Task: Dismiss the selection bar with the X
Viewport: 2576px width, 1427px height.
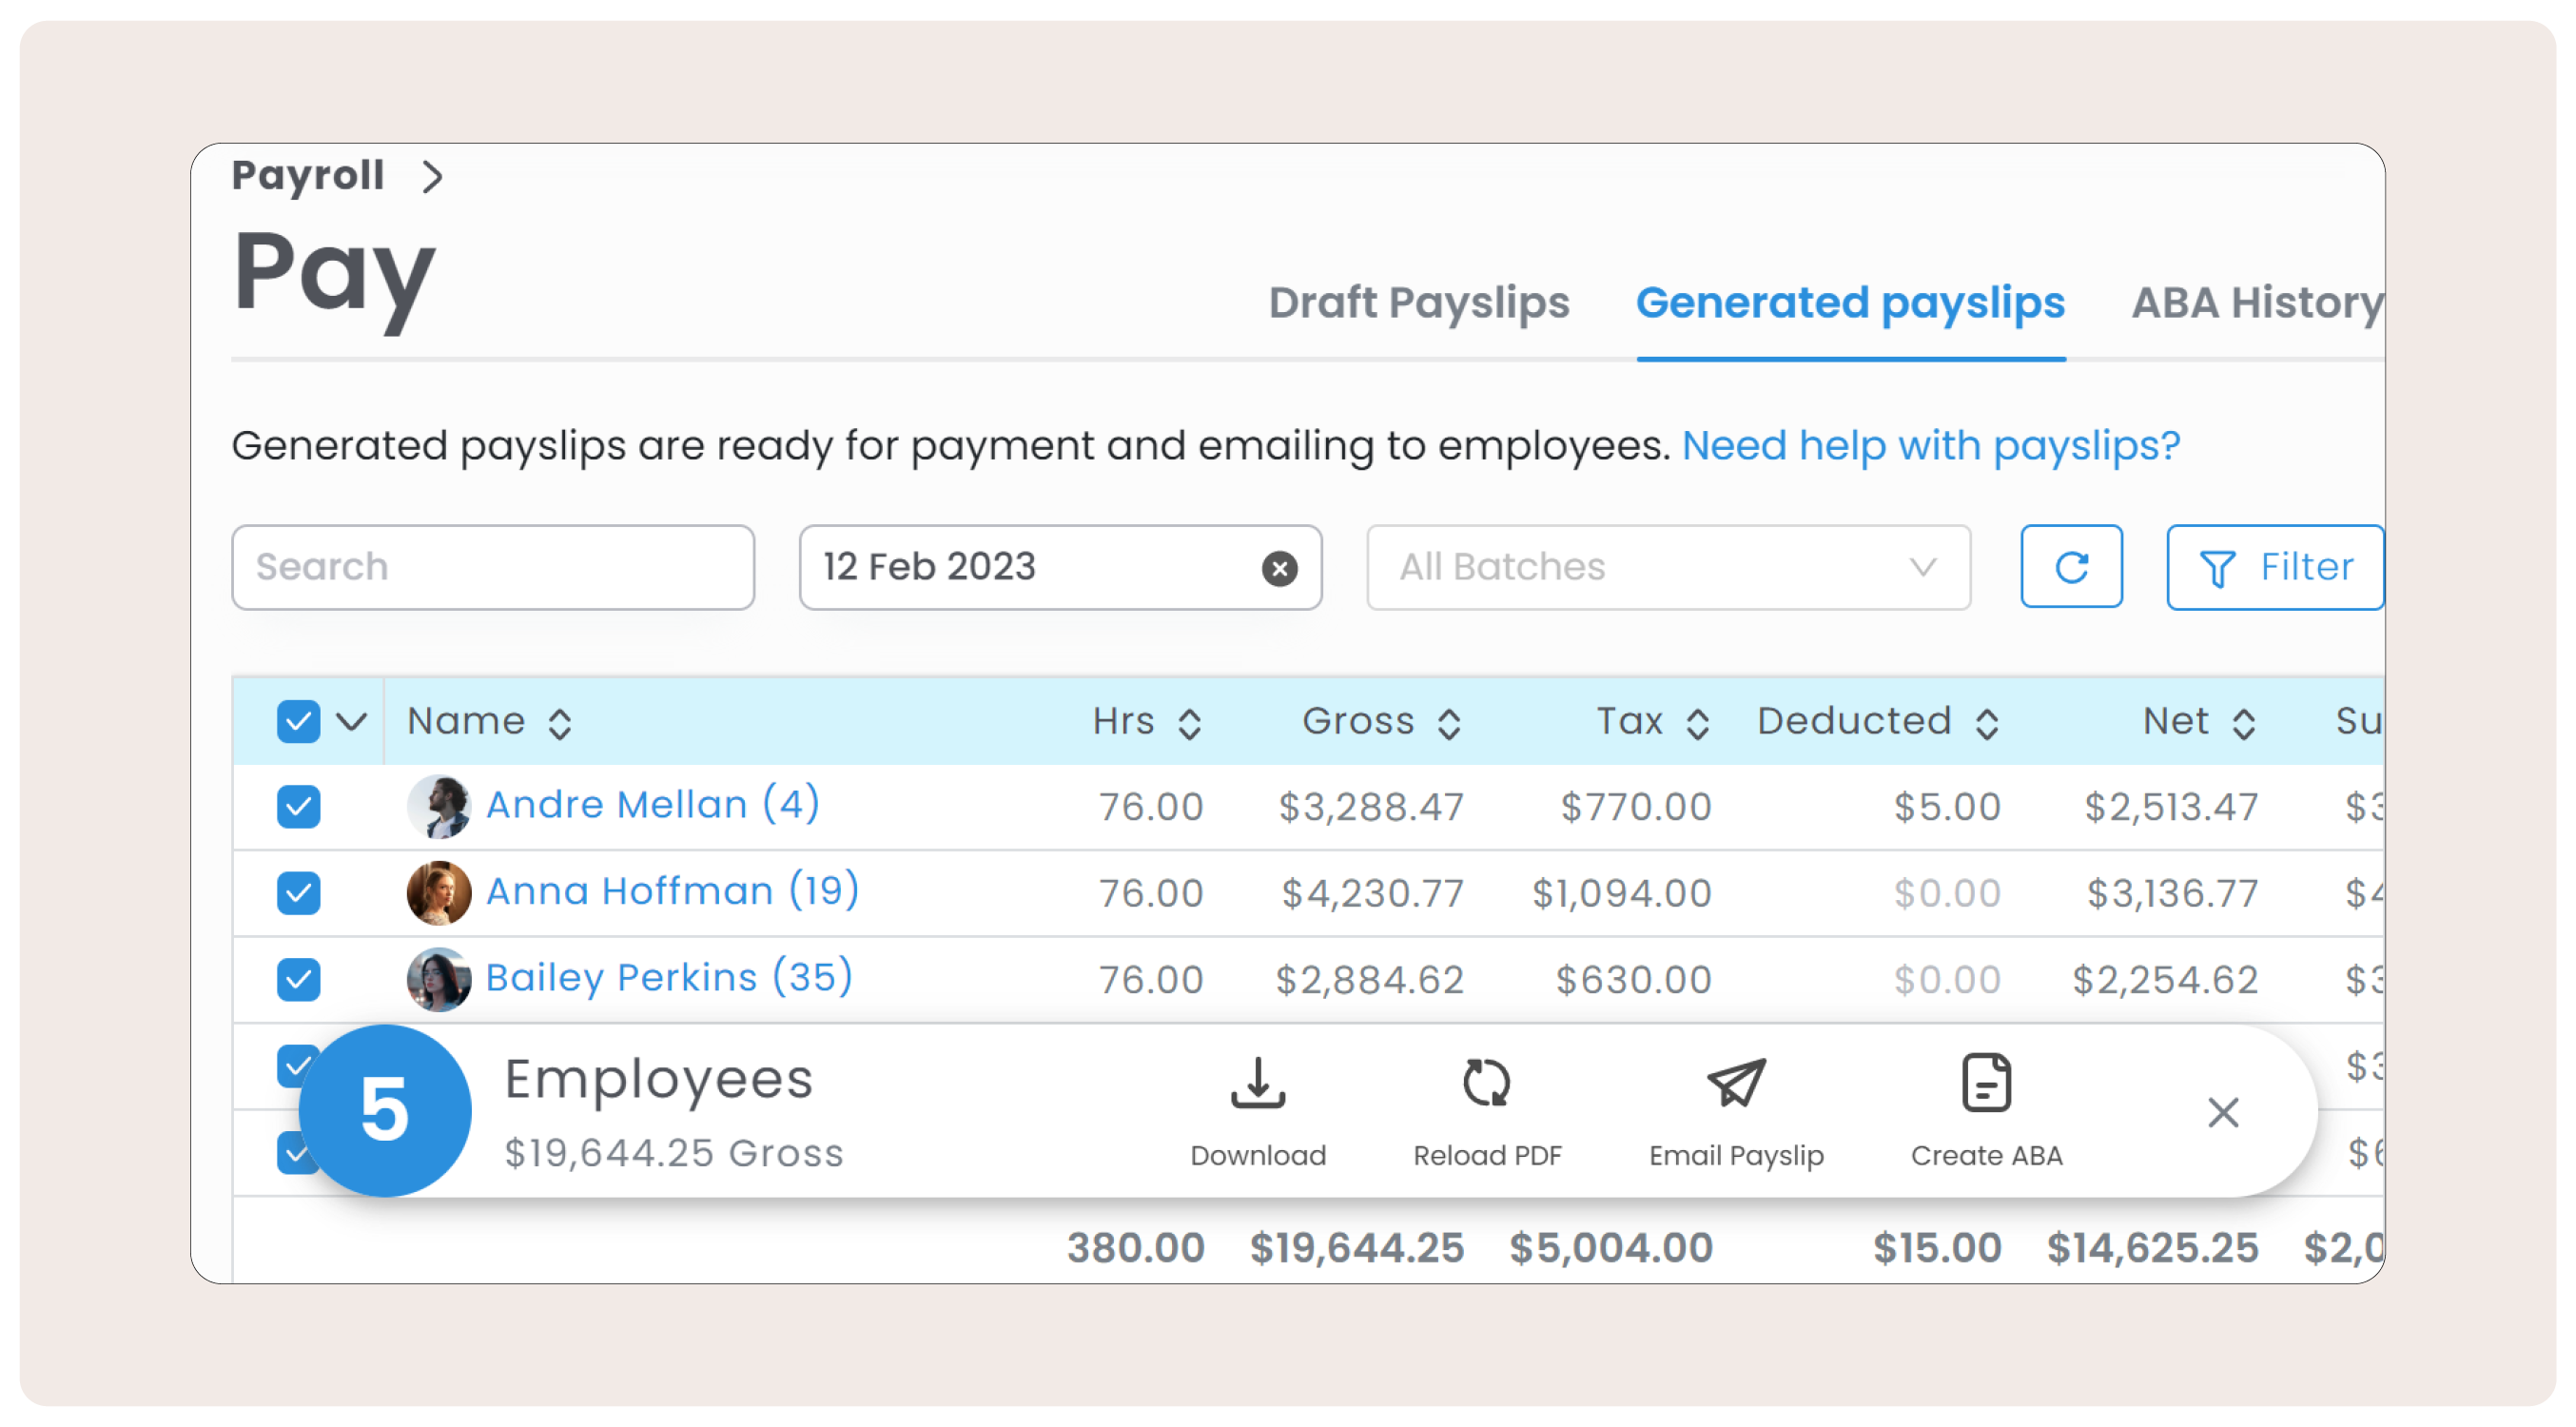Action: point(2222,1112)
